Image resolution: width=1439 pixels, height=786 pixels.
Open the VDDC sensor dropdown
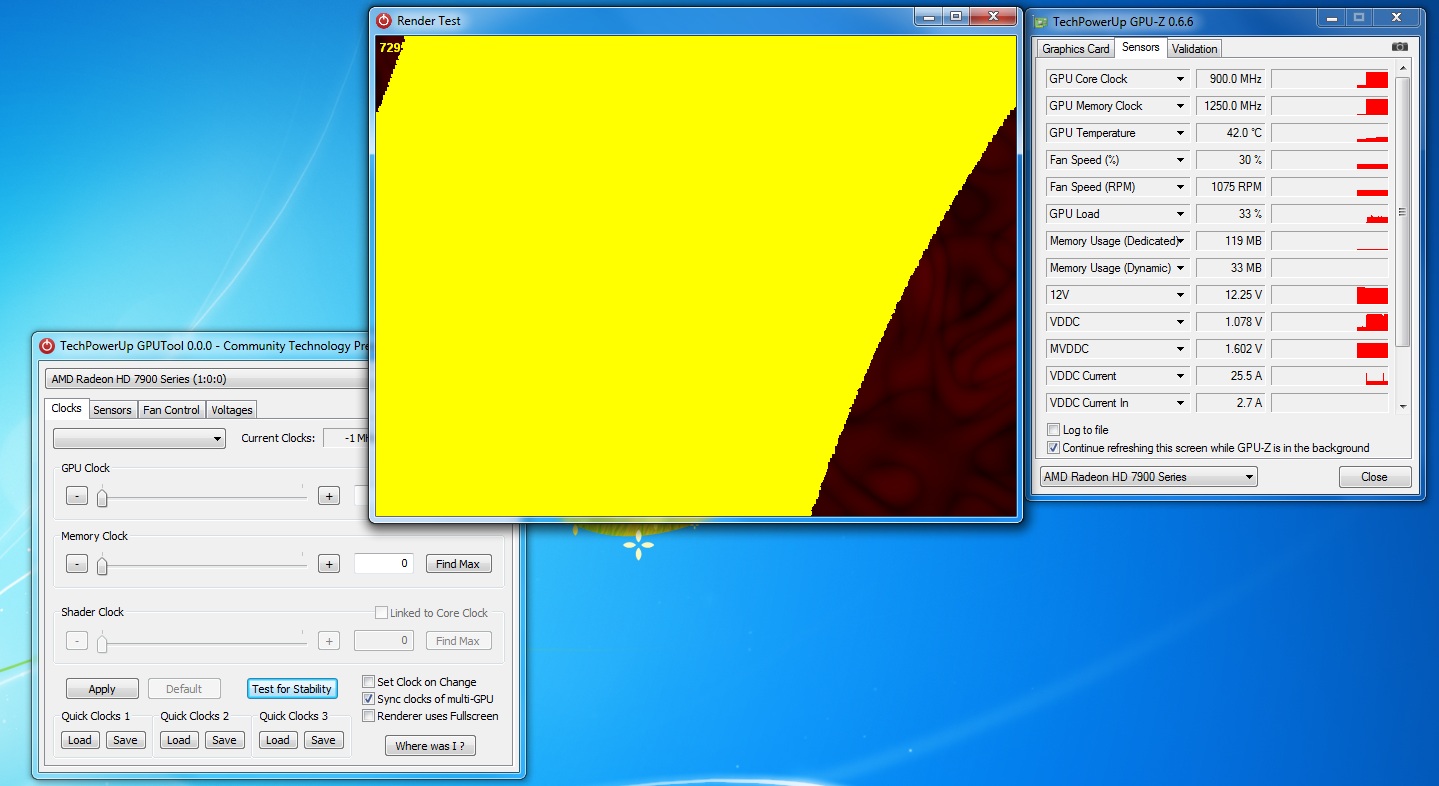pos(1180,322)
